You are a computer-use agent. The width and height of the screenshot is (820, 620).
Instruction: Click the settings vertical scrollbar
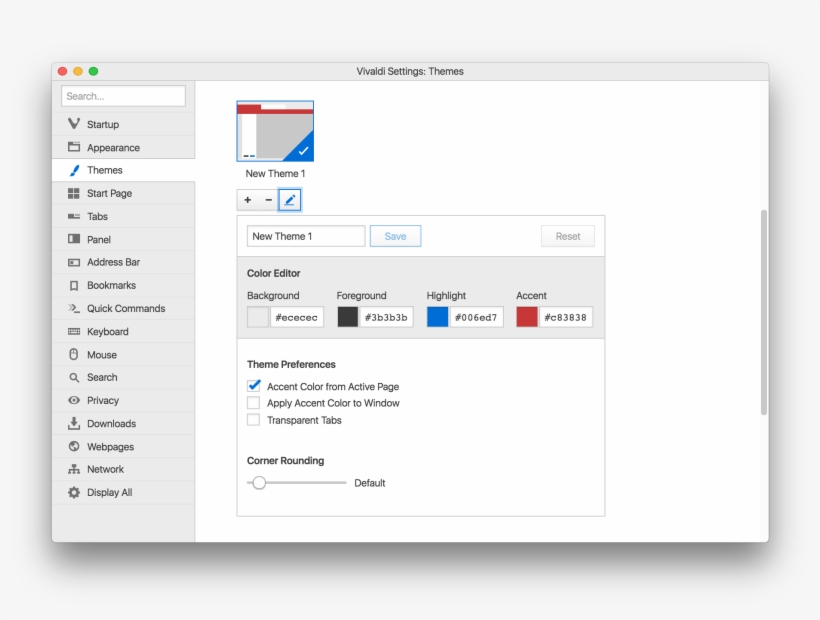[x=764, y=312]
